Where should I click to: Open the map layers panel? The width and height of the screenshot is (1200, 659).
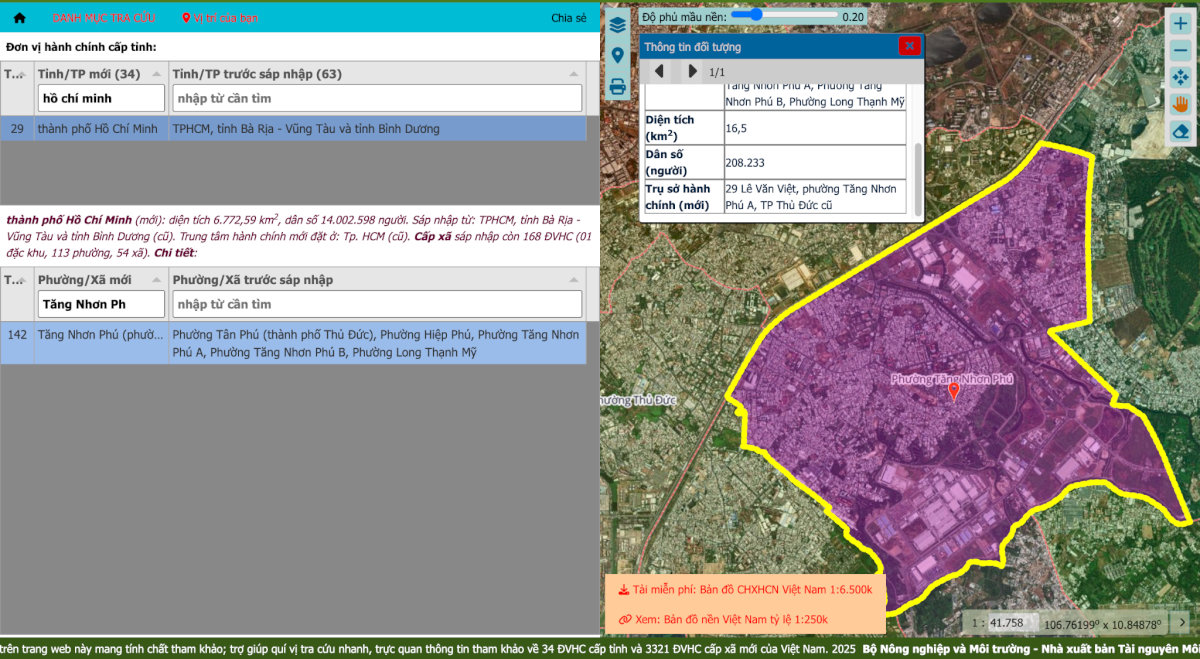tap(618, 25)
